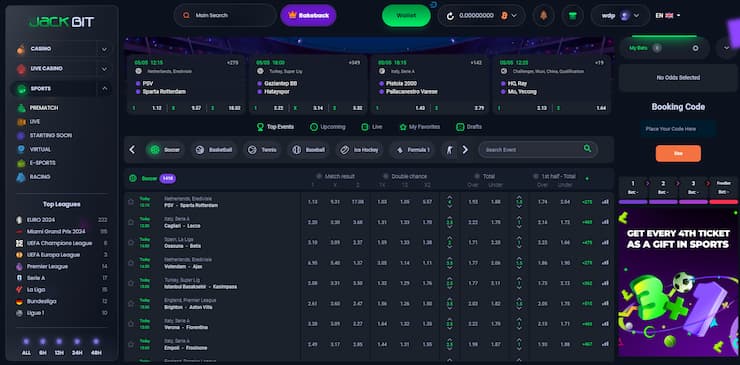
Task: Open statistics icon for PSV - Sparta Rotterdam row
Action: pos(605,202)
